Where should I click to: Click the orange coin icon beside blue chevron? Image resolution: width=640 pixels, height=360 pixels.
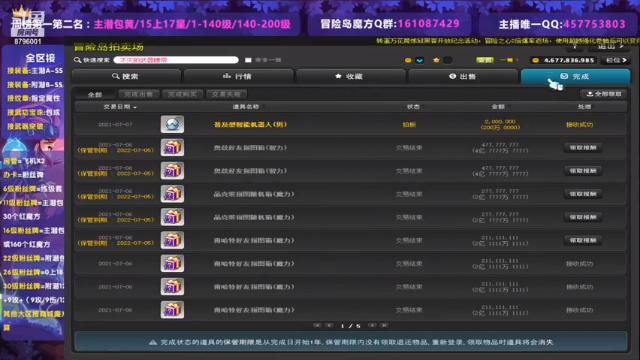click(408, 60)
